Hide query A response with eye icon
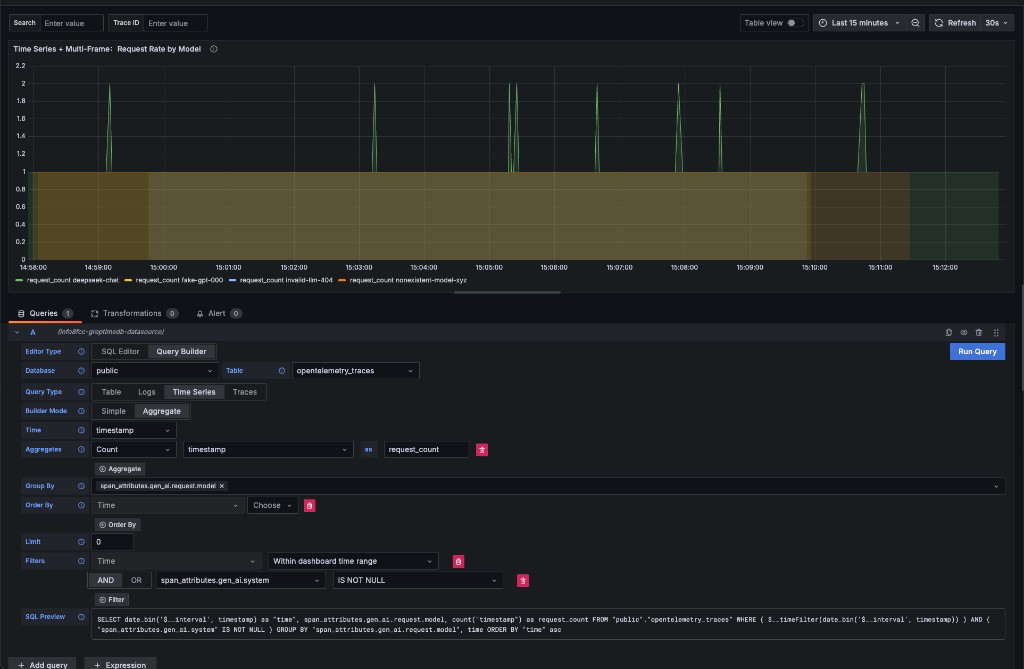Viewport: 1024px width, 669px height. click(963, 332)
